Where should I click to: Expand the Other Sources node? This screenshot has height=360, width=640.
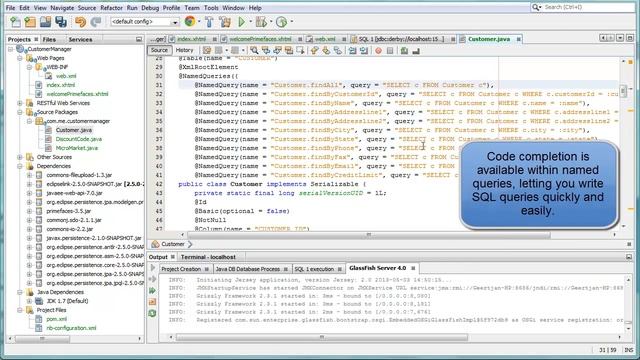click(20, 157)
